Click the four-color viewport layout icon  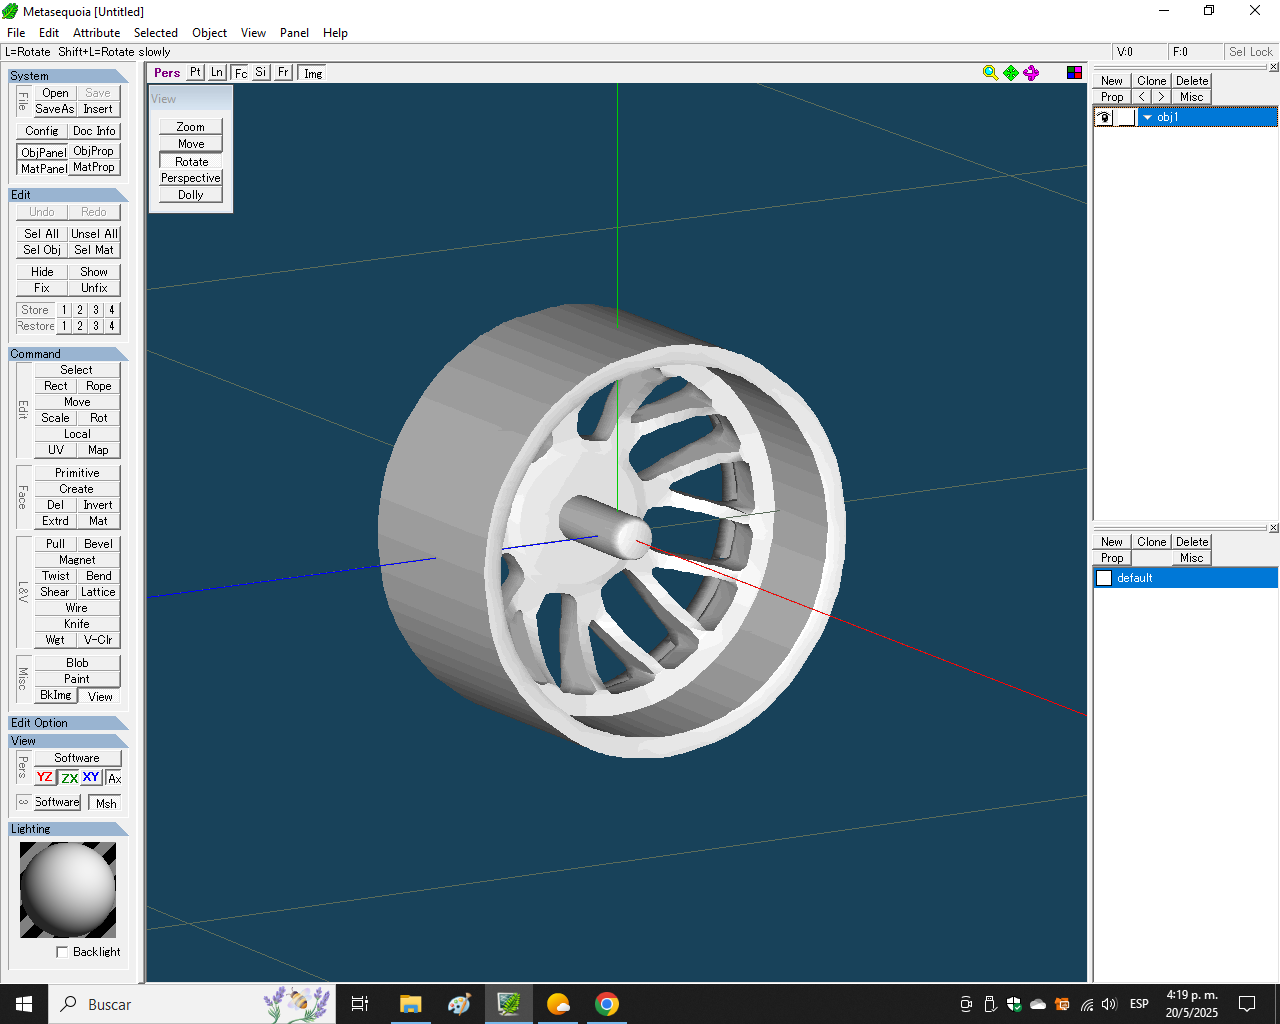[x=1074, y=73]
